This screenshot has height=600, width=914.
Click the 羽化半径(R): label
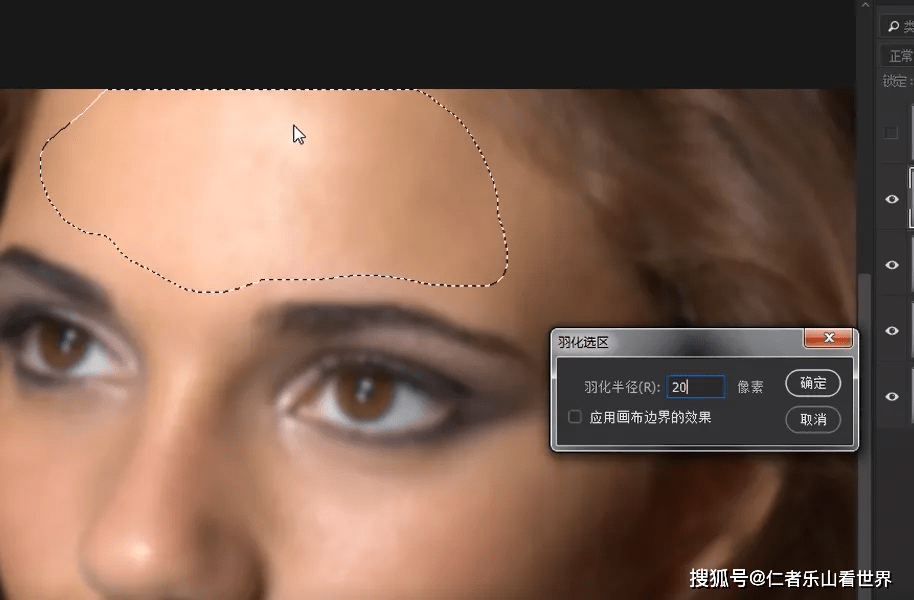pyautogui.click(x=622, y=387)
